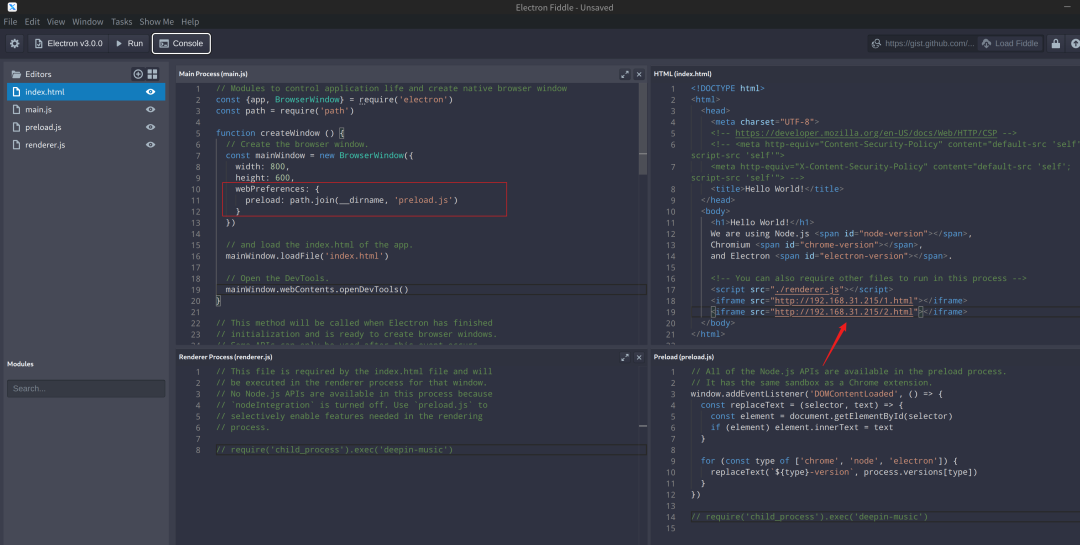Hide the main.js editor via eye icon
This screenshot has width=1080, height=545.
tap(151, 109)
